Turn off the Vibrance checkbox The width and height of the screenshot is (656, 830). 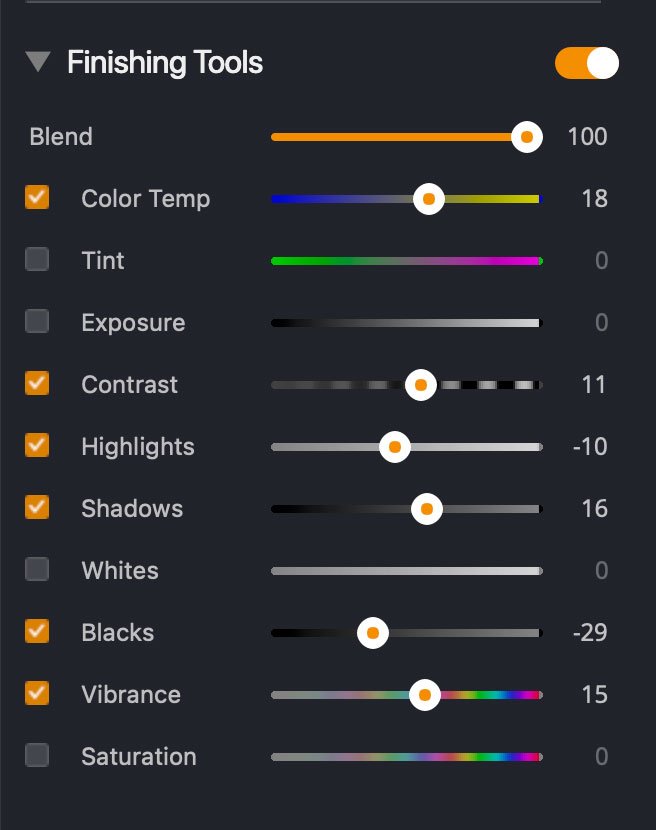point(37,694)
